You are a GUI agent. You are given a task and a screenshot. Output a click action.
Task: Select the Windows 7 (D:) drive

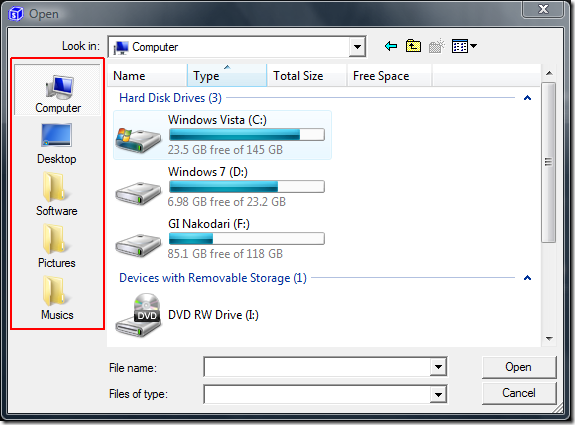(220, 187)
